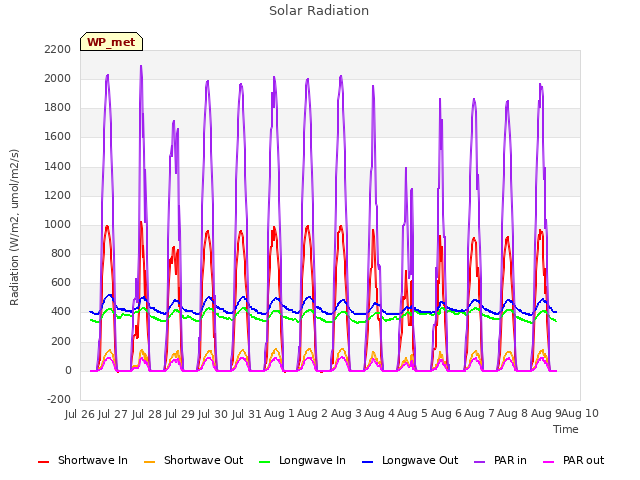Click the blue Longwave Out legend swatch
Screen dimensions: 640x480
pyautogui.click(x=368, y=462)
